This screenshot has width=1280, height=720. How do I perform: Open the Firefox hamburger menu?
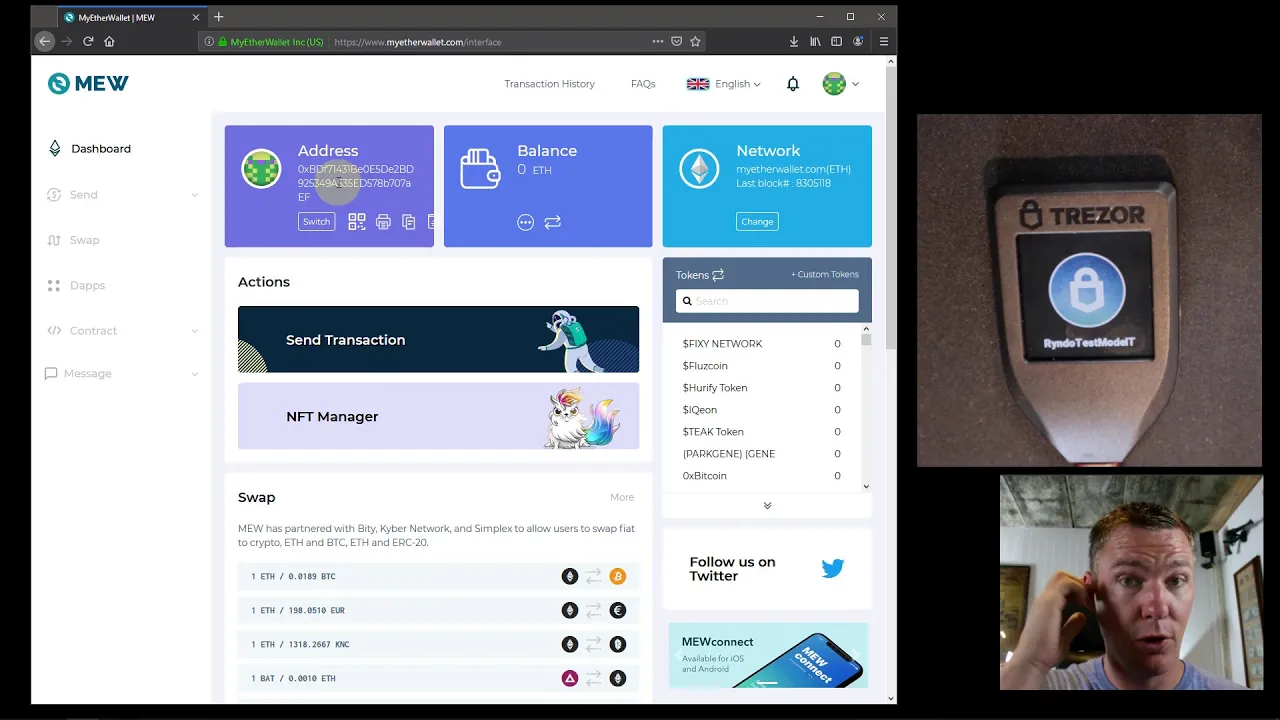coord(883,41)
